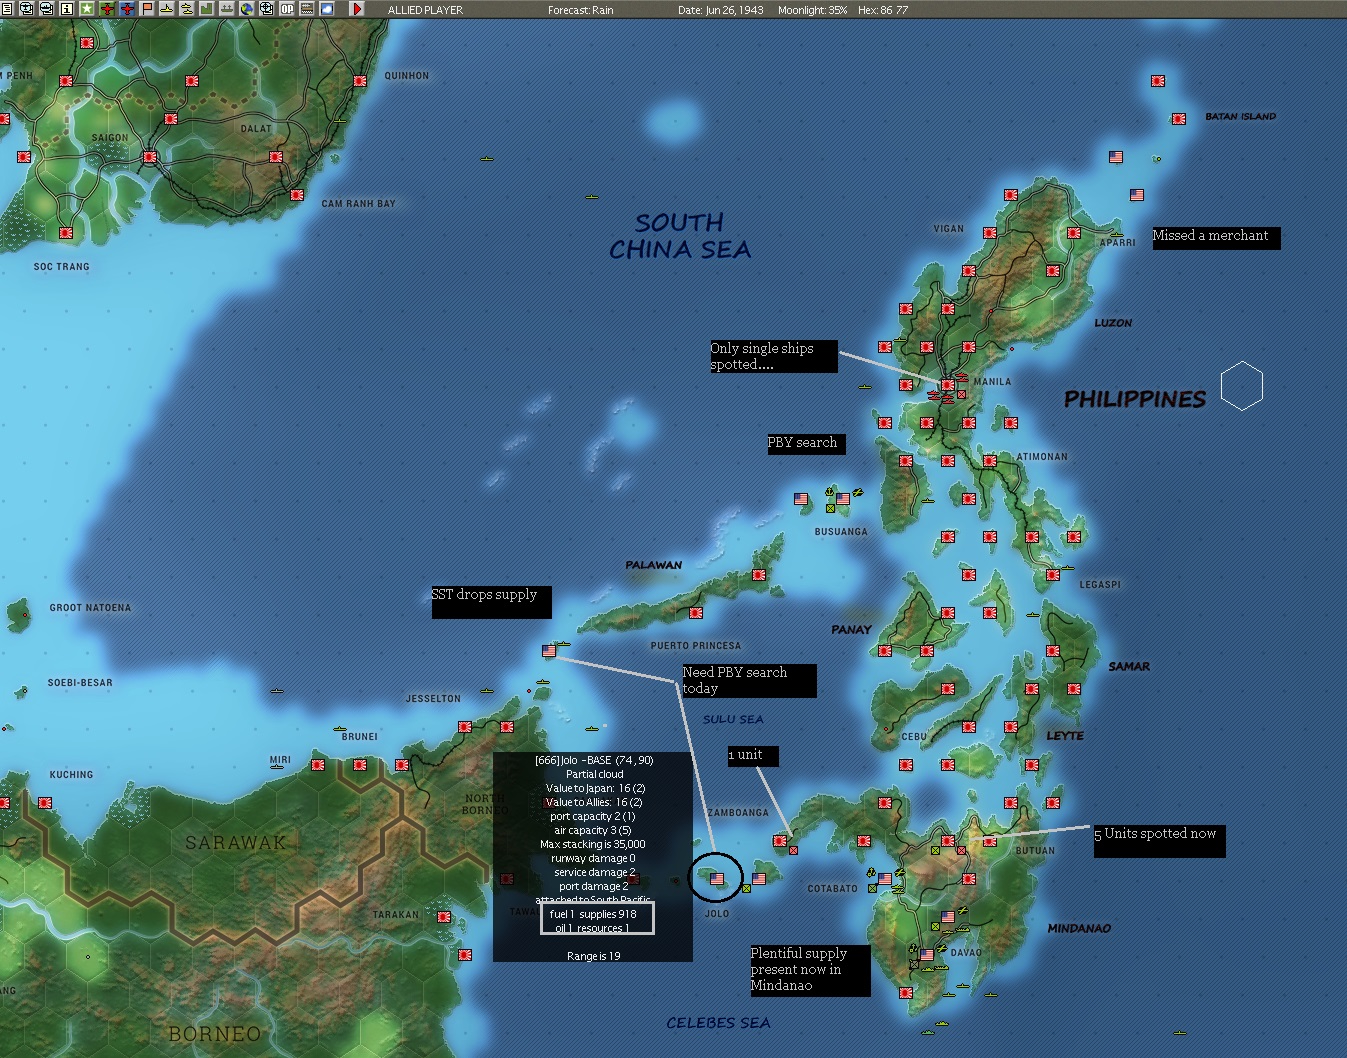
Task: Click the 'ALLIED PLAYER' status text
Action: click(x=425, y=10)
